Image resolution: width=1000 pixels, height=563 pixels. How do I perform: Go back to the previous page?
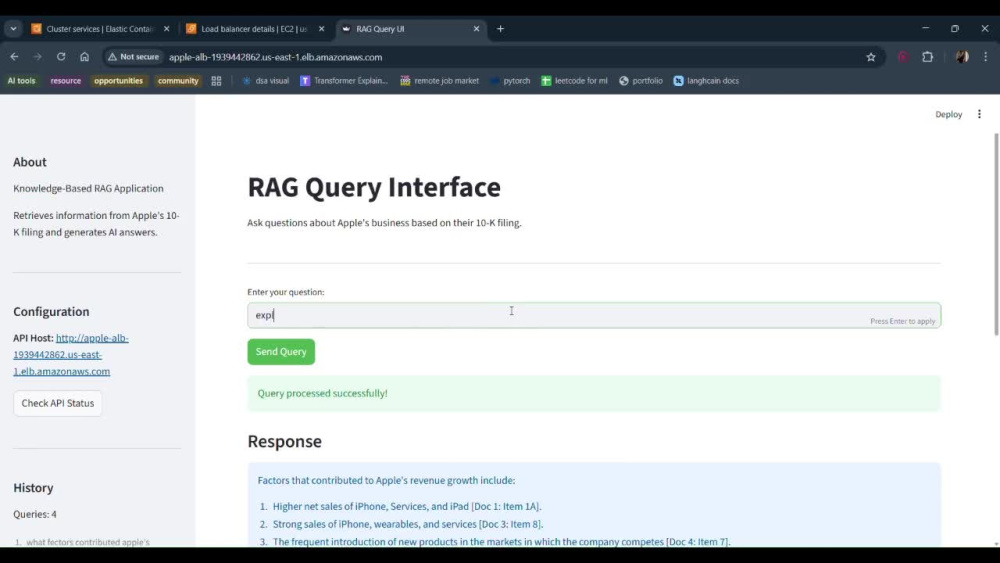14,57
